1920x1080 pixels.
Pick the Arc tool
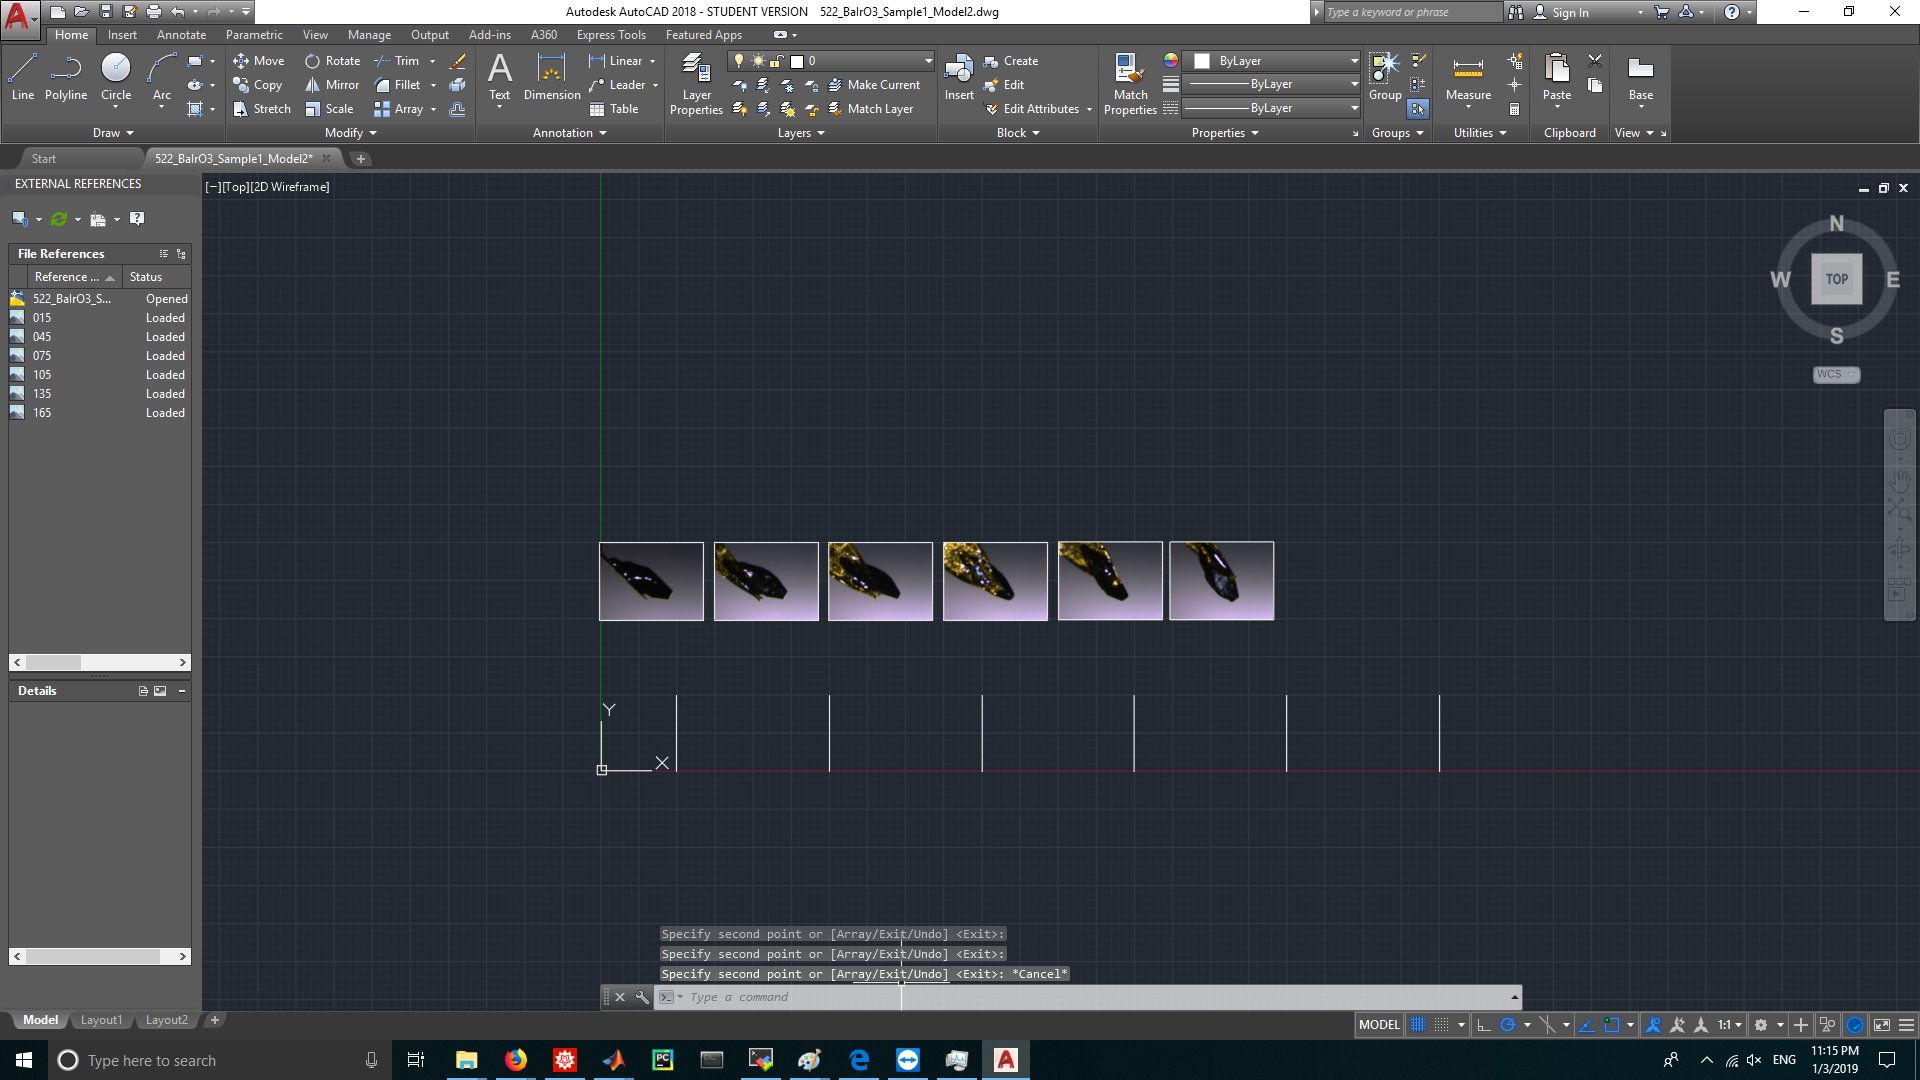tap(162, 78)
